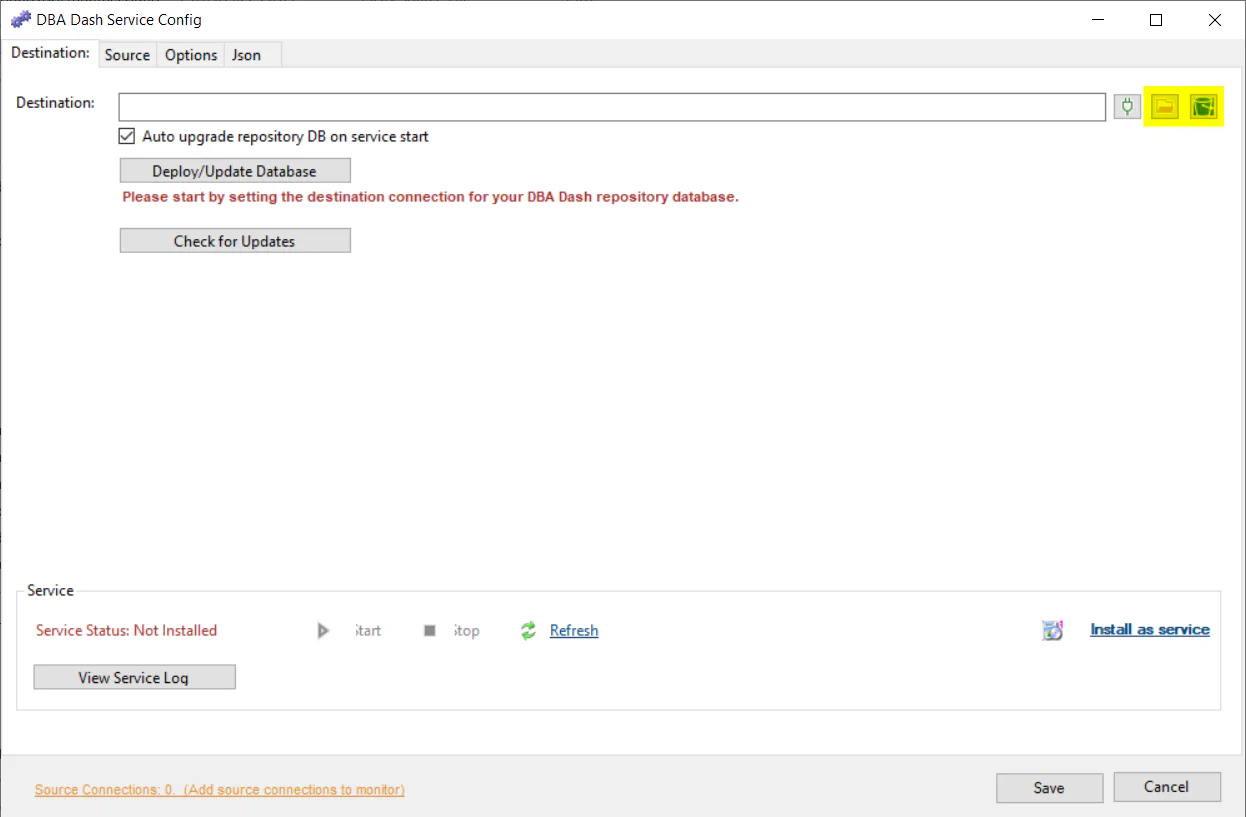Open View Service Log
1246x817 pixels.
click(134, 677)
